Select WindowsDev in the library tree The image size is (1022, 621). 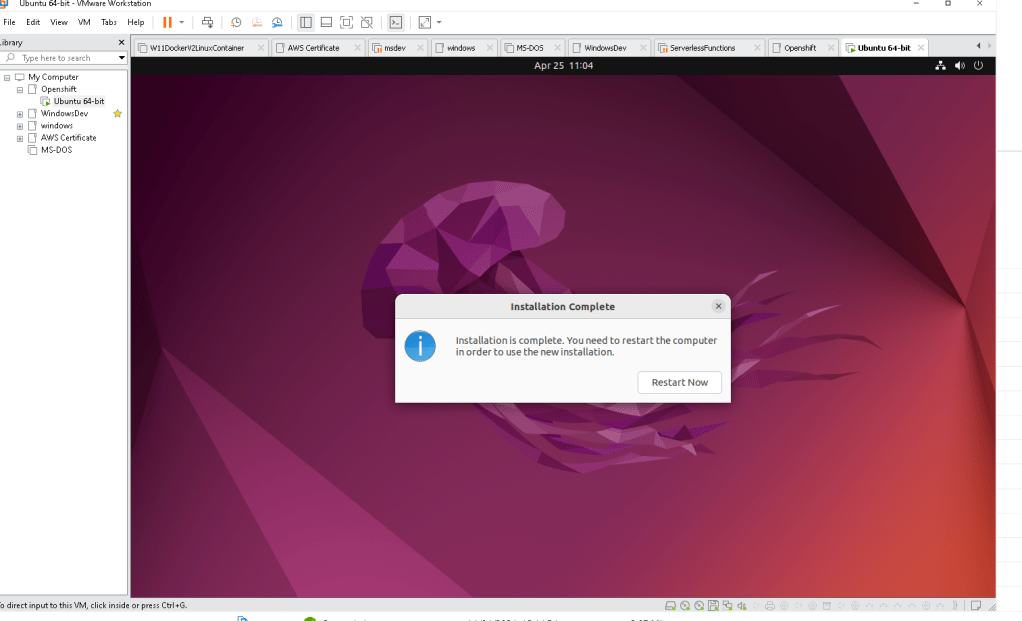pos(64,113)
